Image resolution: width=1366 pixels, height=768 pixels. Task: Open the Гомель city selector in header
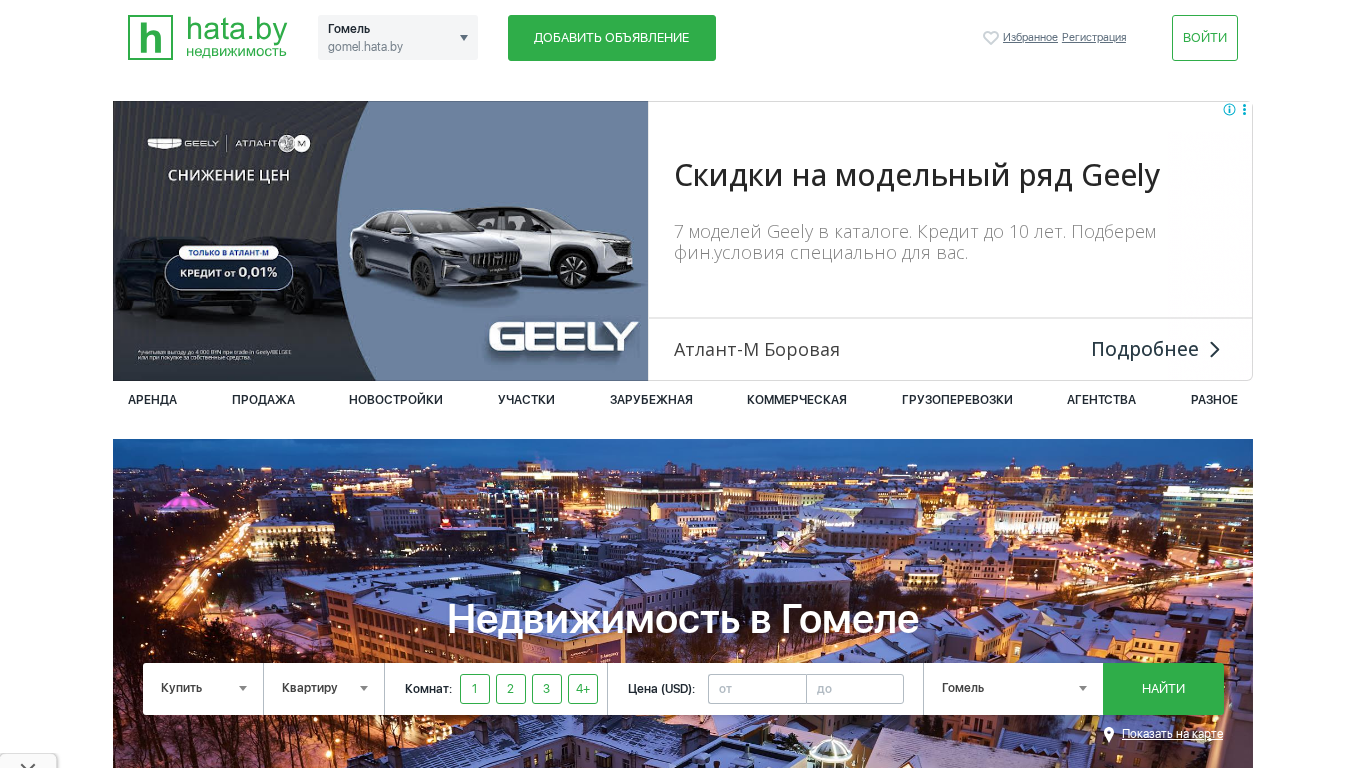pyautogui.click(x=398, y=38)
